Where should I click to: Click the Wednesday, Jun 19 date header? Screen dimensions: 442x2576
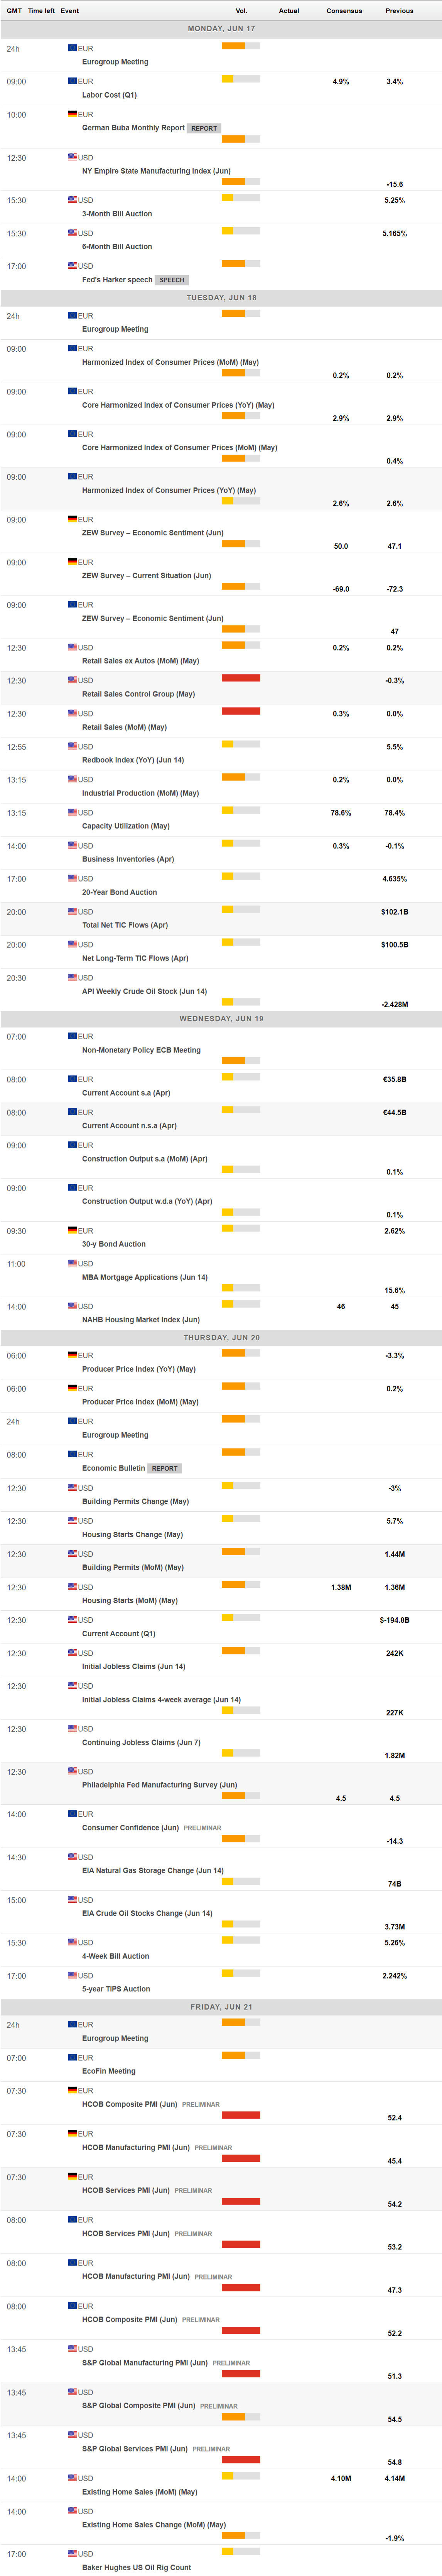point(221,1019)
